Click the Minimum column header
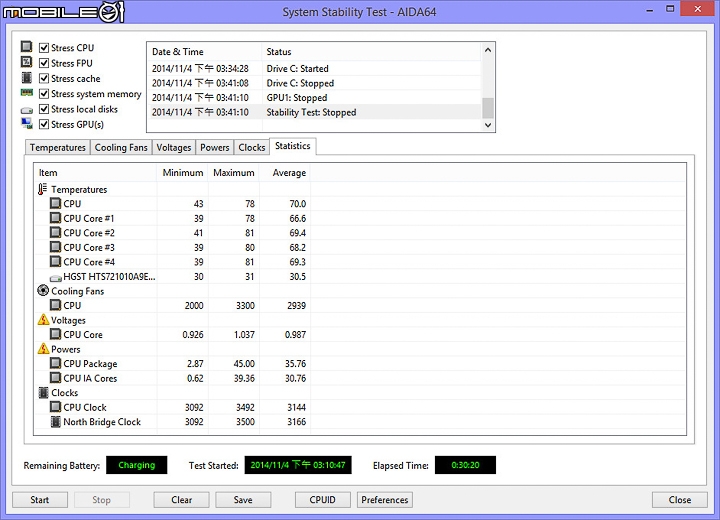The image size is (720, 520). [x=183, y=173]
